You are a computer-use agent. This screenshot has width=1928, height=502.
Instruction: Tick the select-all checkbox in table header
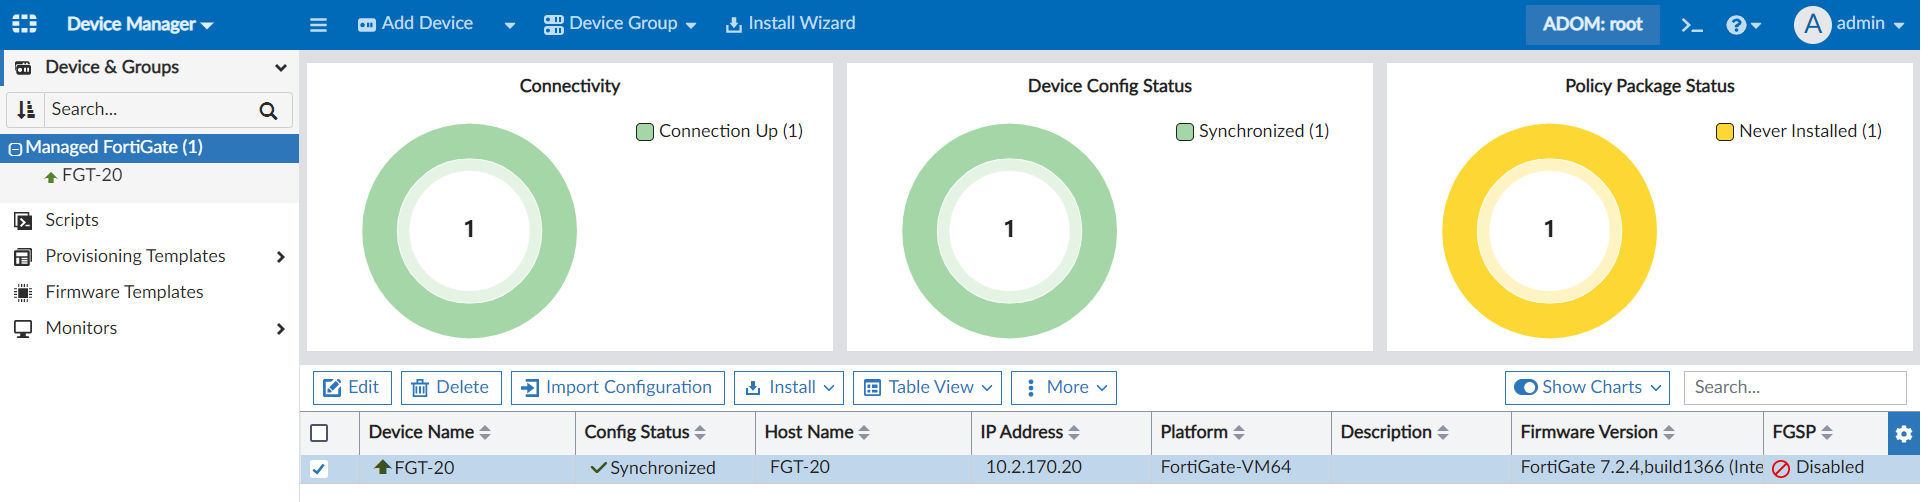coord(319,433)
